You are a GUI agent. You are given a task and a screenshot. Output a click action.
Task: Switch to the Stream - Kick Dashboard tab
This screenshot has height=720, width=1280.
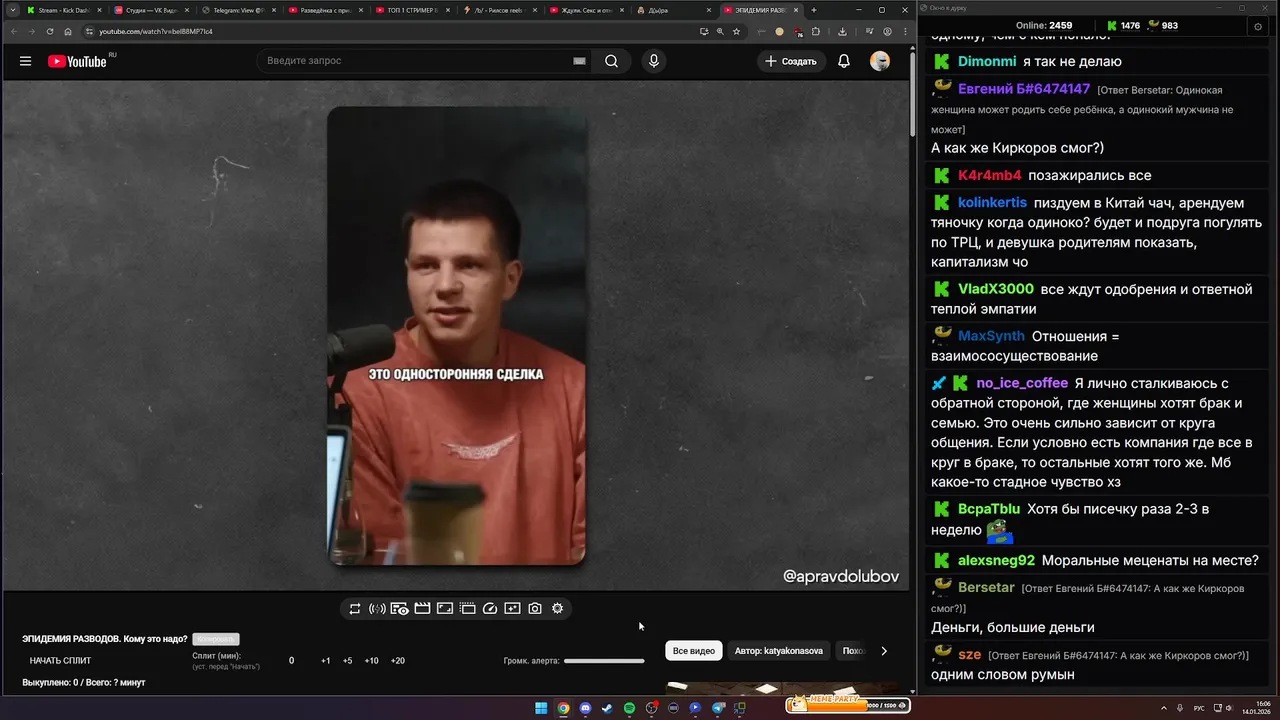point(62,10)
